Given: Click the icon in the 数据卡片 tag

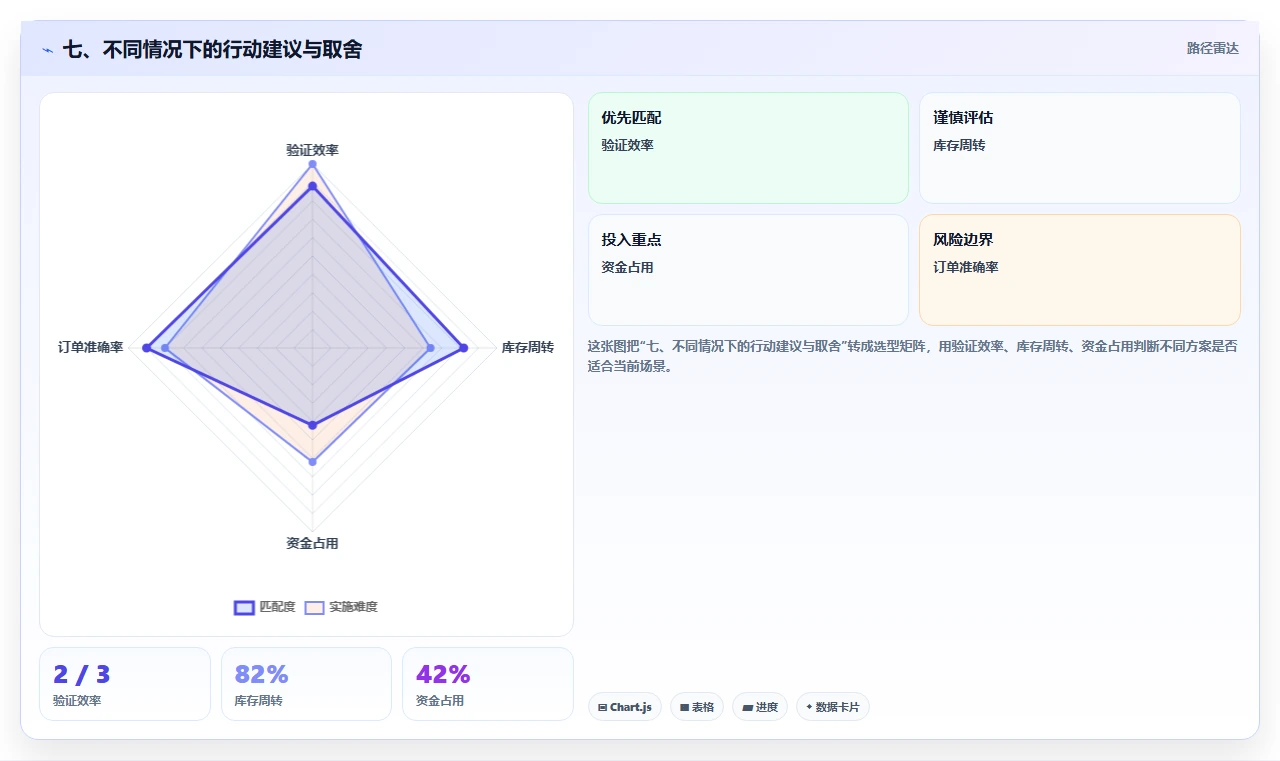Looking at the screenshot, I should point(809,707).
